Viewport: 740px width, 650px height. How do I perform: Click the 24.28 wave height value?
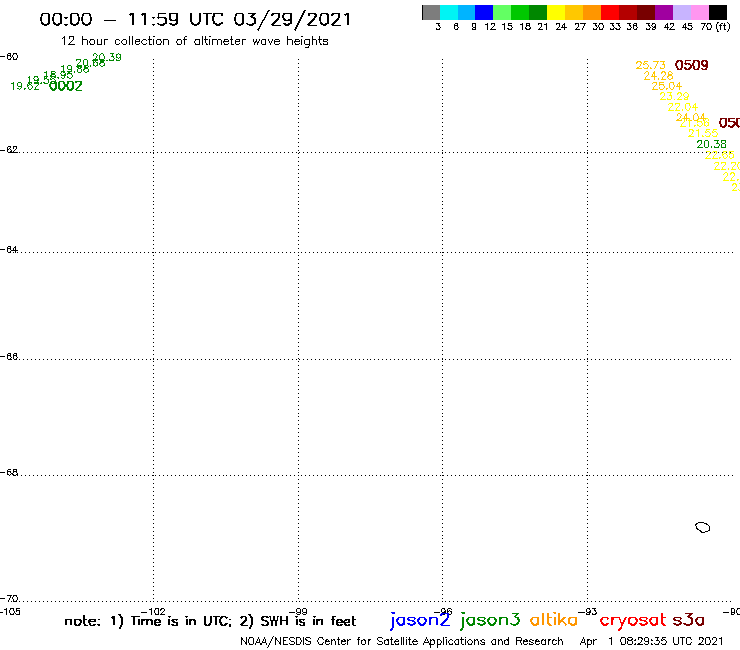tap(658, 76)
